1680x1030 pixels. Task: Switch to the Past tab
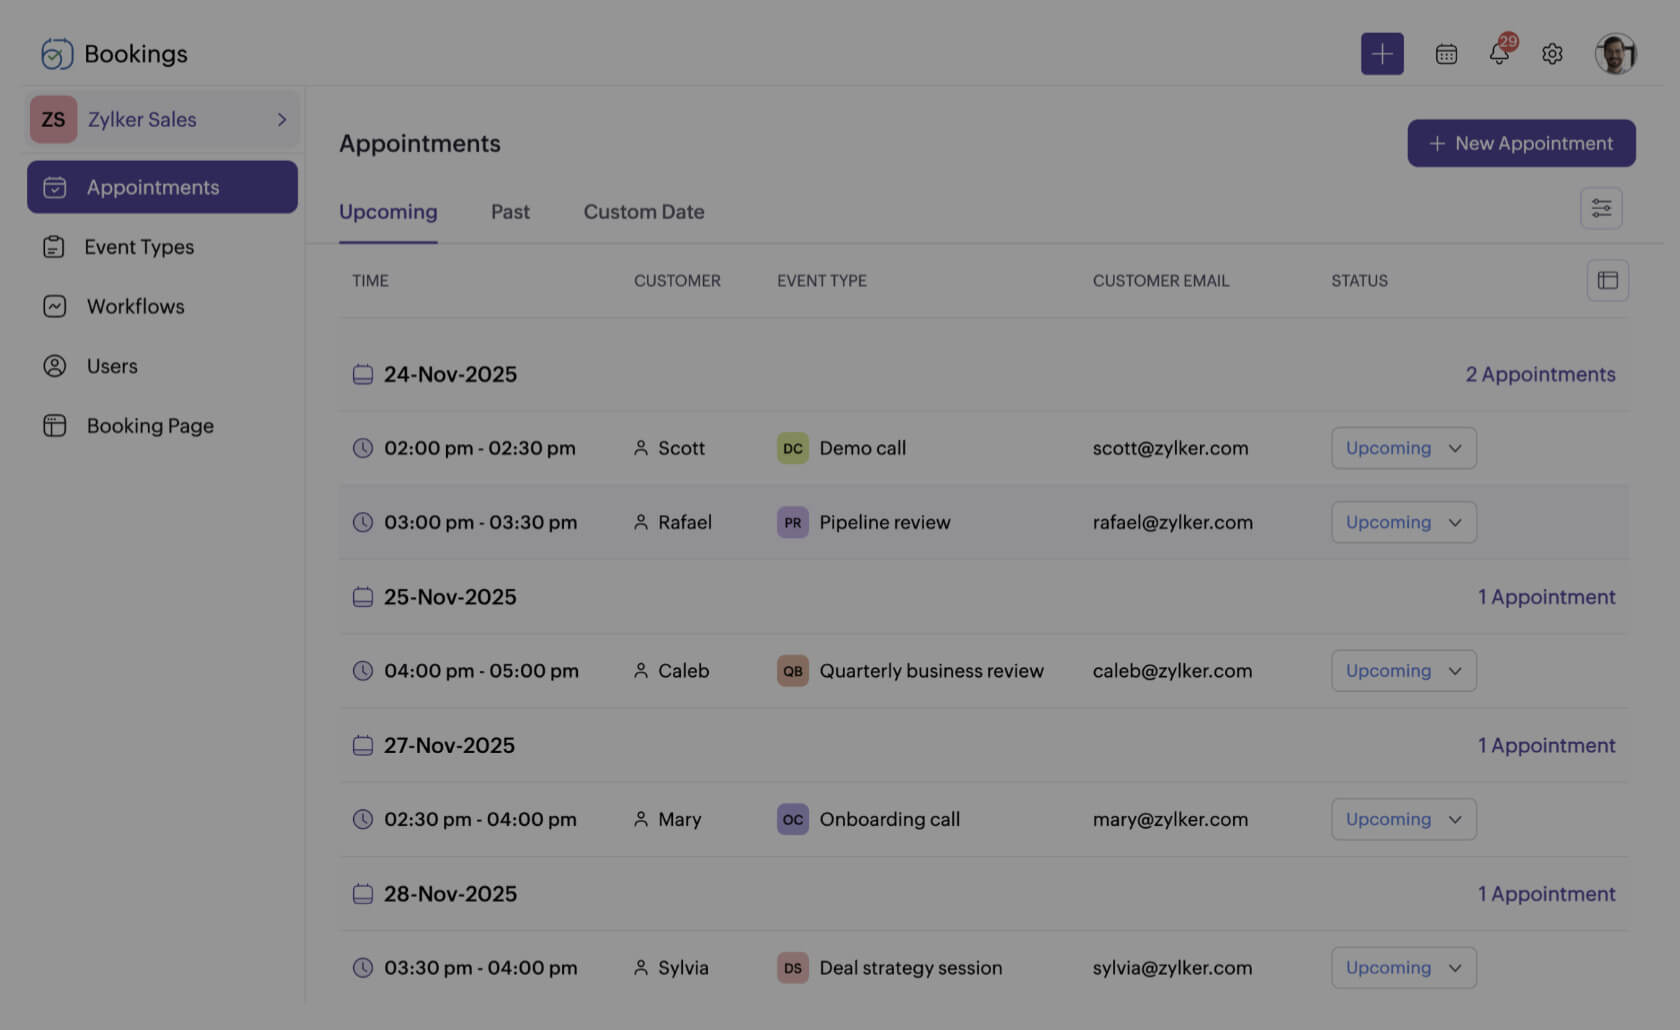tap(510, 212)
